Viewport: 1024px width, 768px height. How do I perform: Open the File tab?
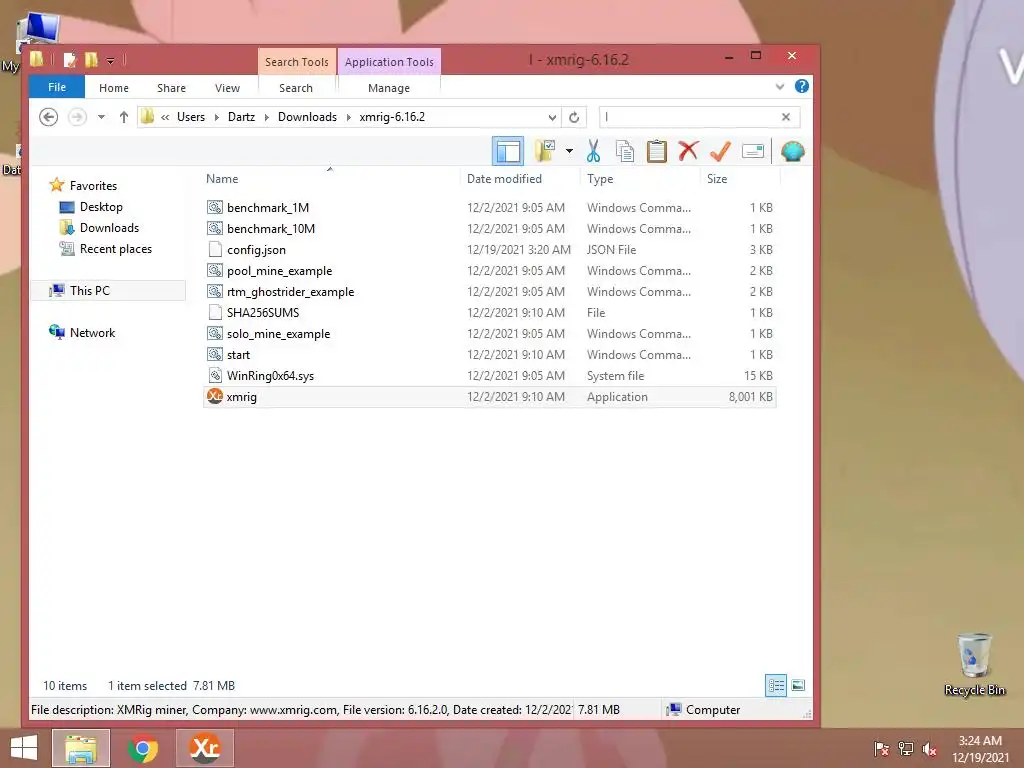[x=57, y=87]
